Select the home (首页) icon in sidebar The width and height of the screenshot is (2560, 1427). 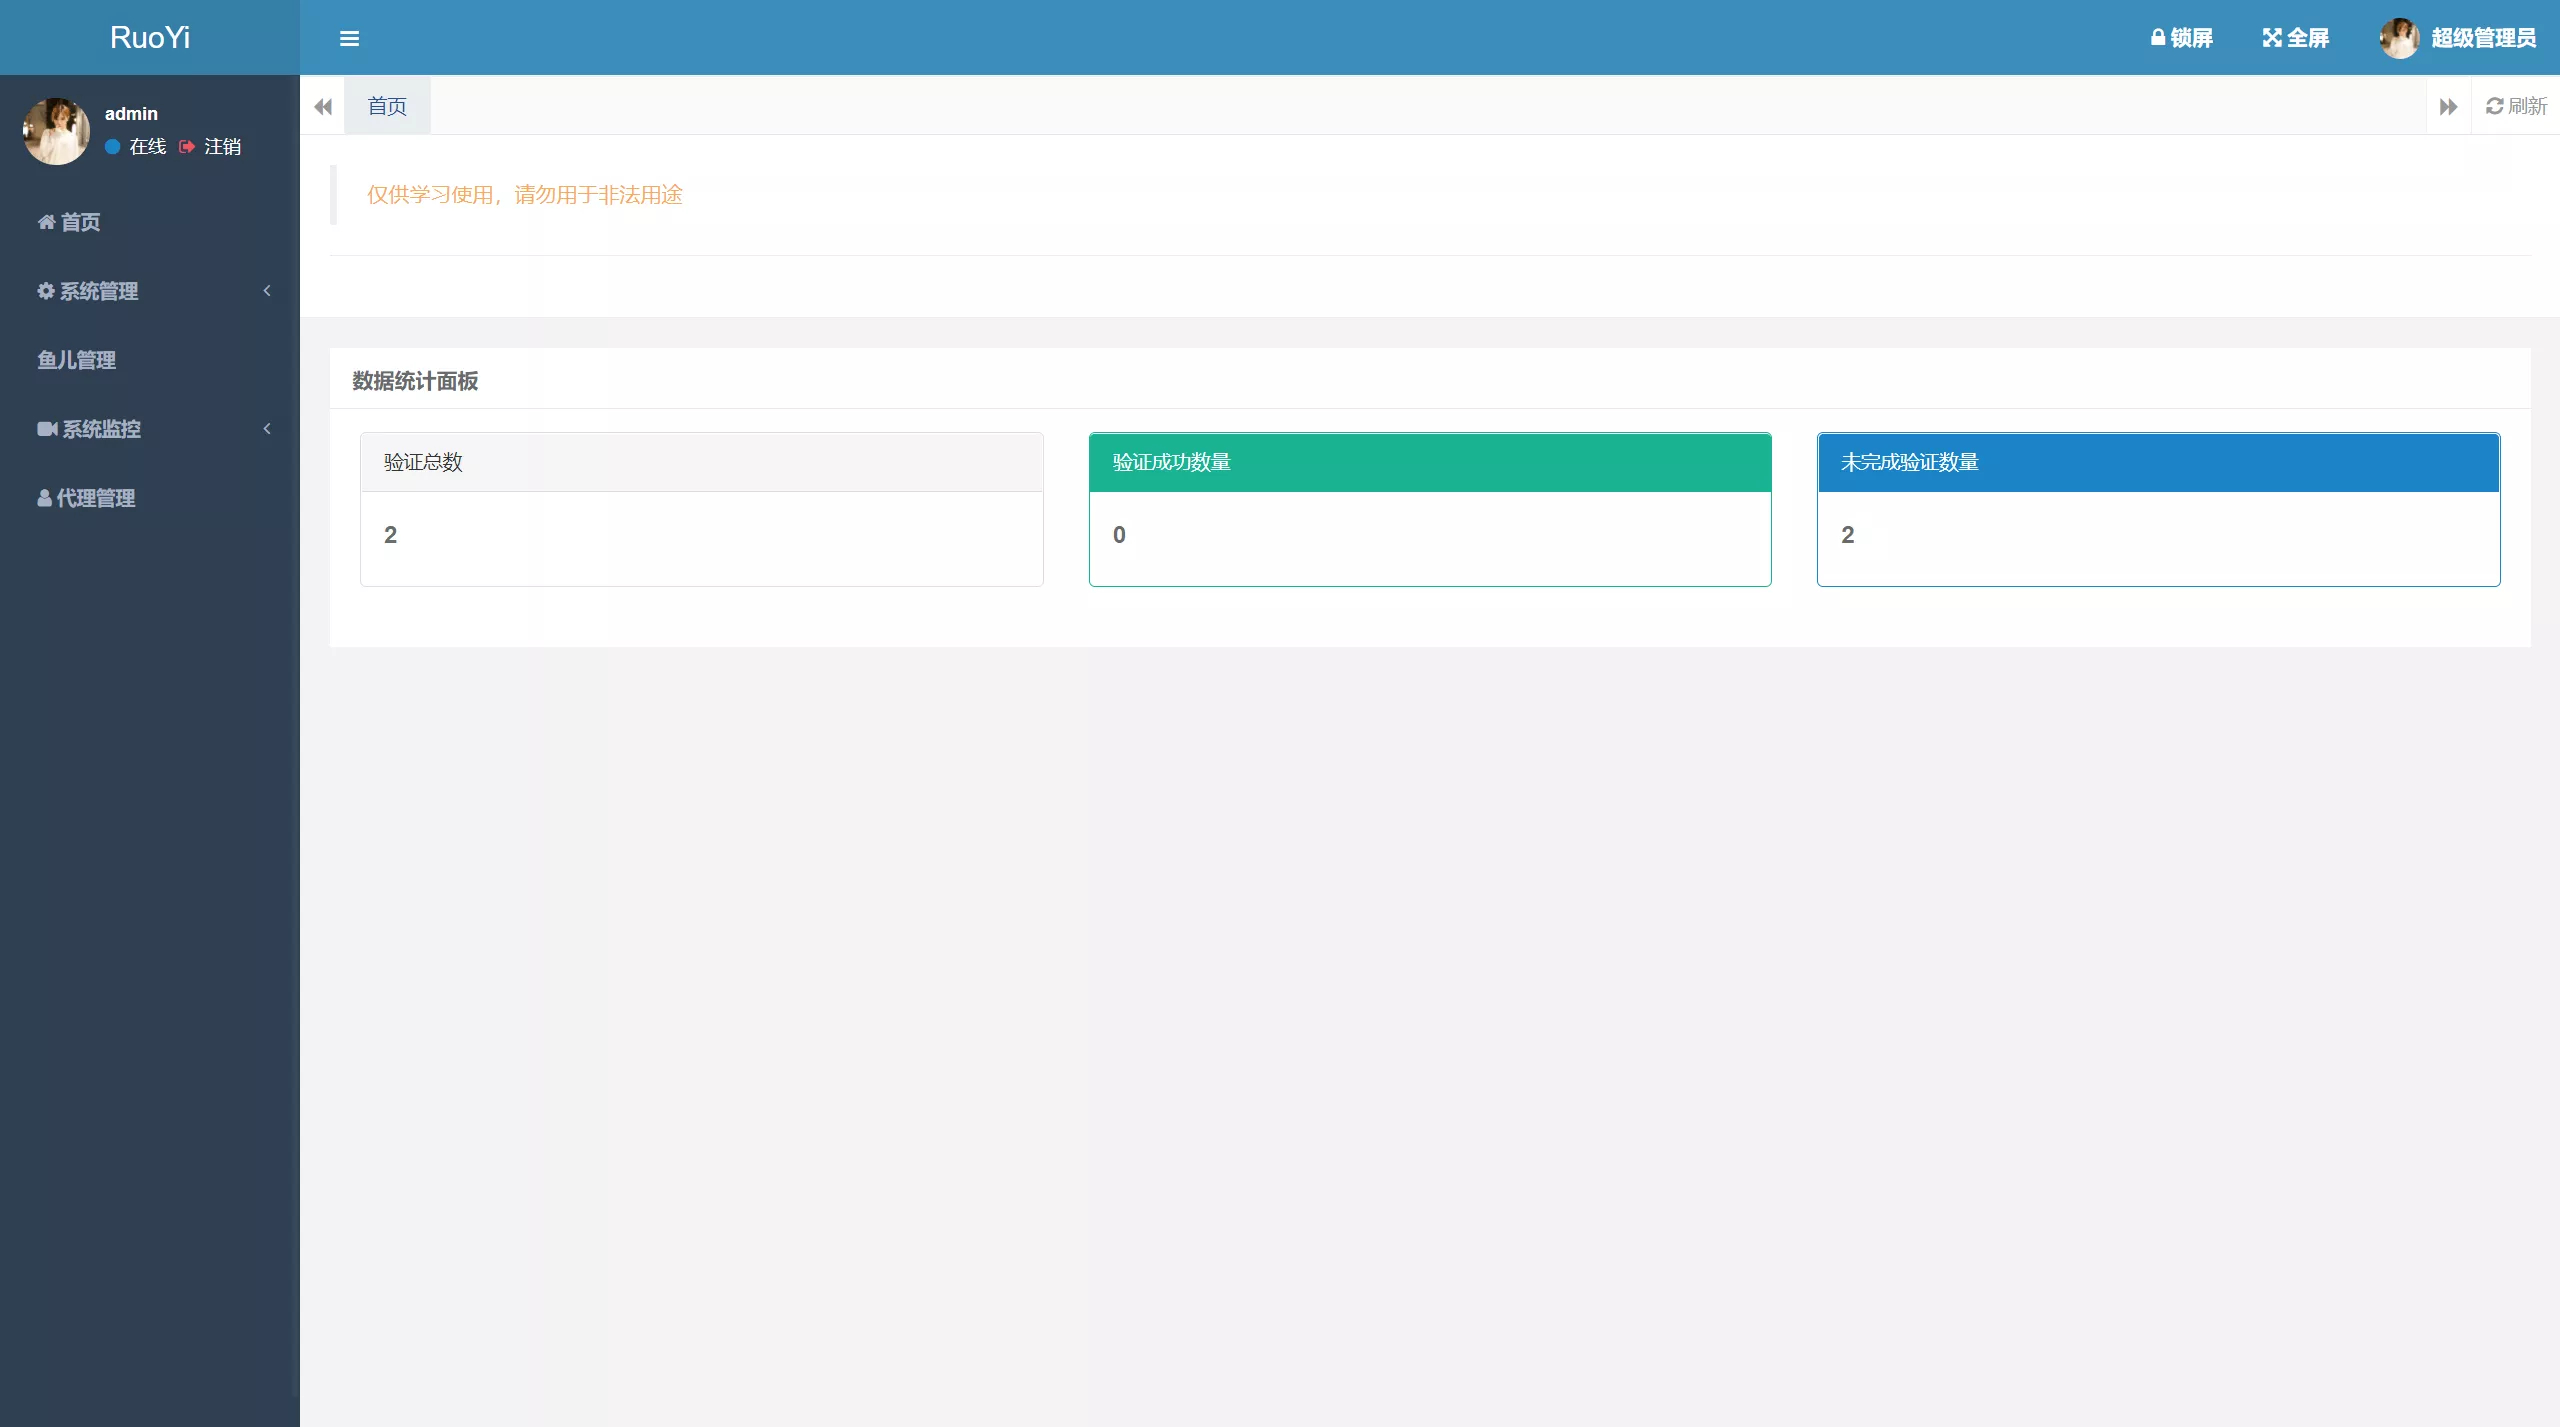(44, 222)
